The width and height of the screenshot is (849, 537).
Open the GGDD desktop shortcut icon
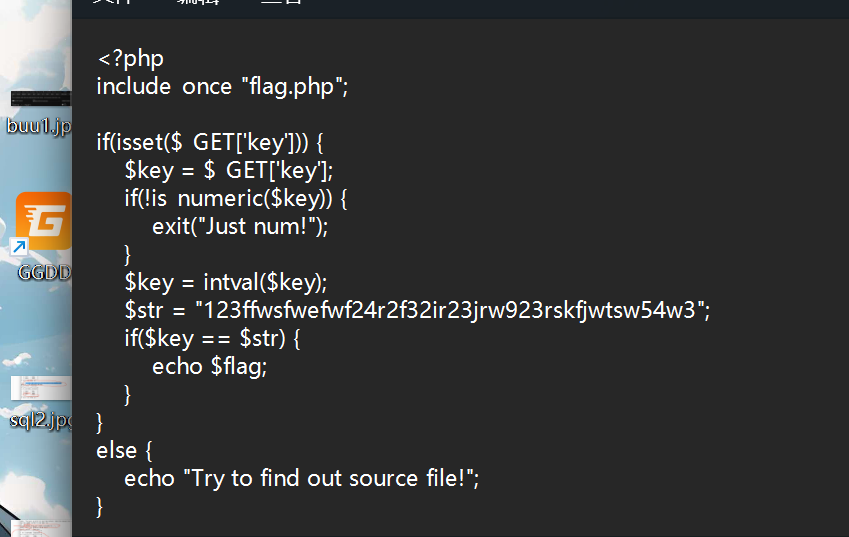pos(43,221)
